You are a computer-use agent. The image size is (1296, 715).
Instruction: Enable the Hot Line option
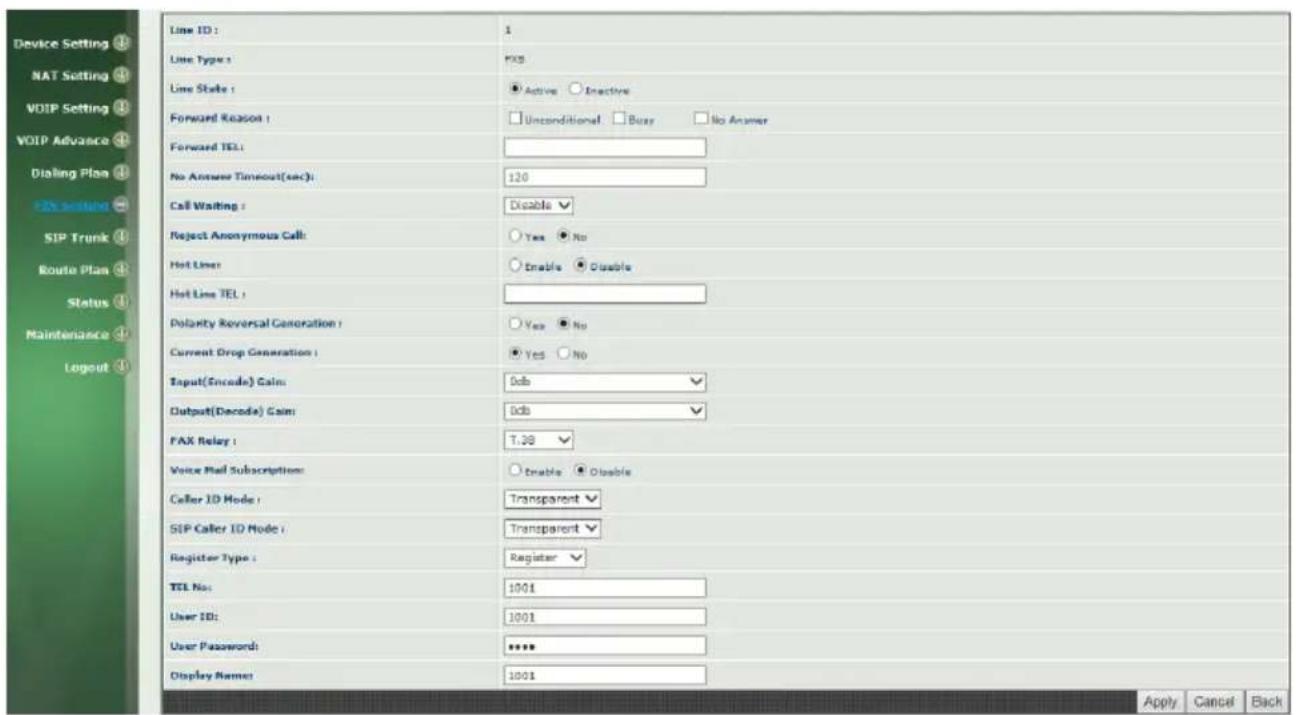(x=517, y=267)
